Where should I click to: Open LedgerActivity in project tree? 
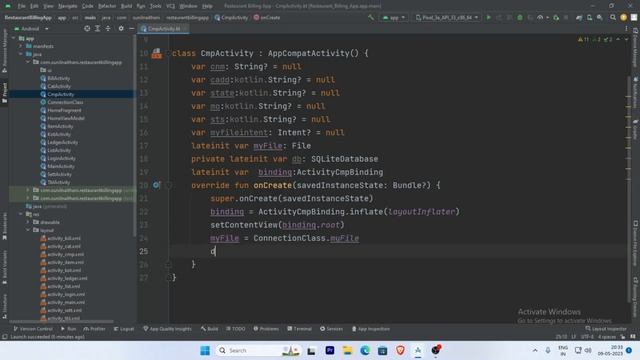62,142
